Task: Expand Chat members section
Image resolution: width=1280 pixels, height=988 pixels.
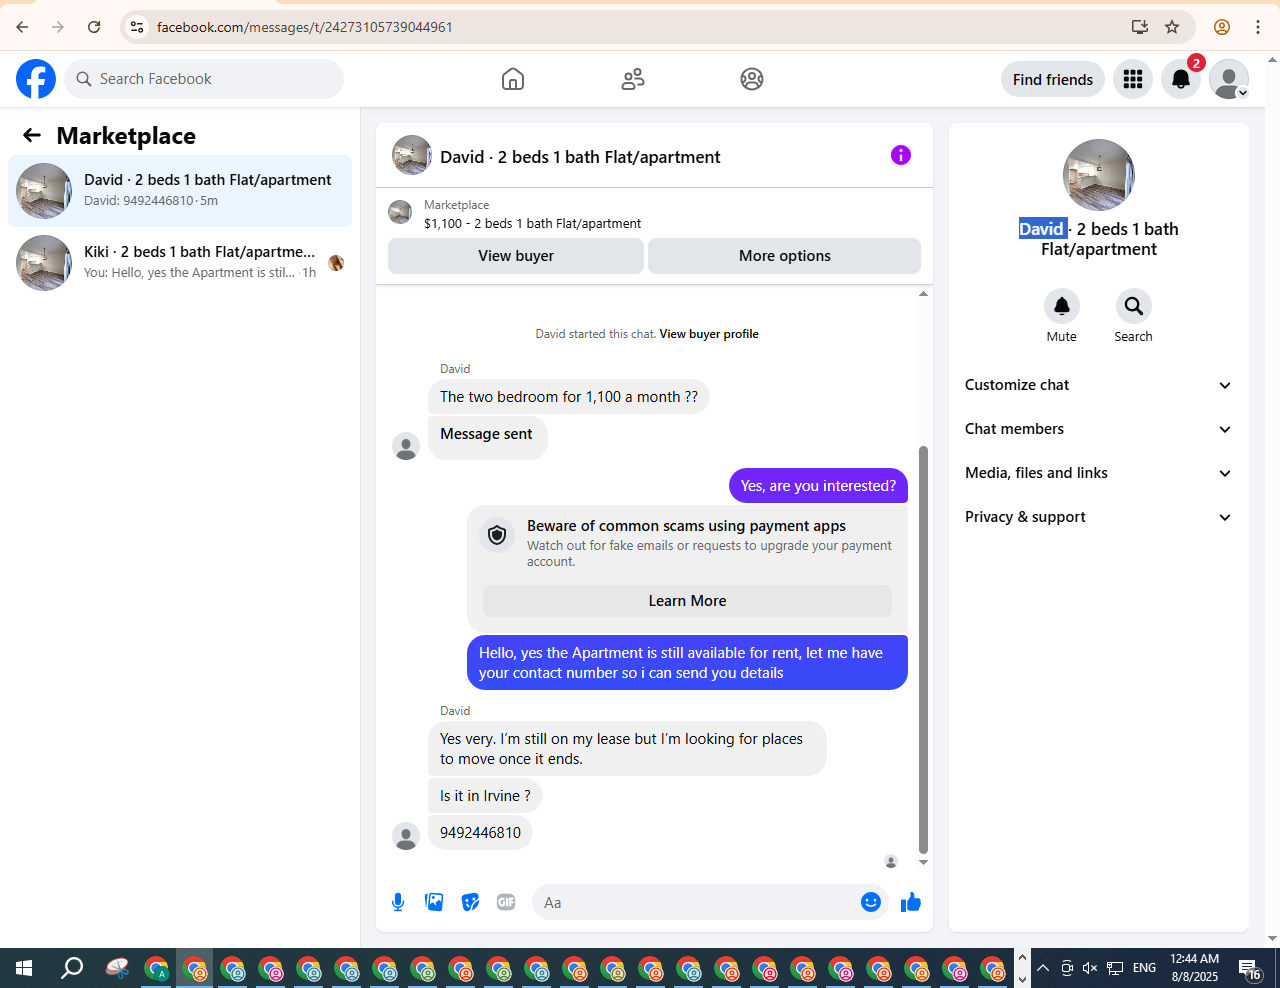Action: pyautogui.click(x=1098, y=429)
